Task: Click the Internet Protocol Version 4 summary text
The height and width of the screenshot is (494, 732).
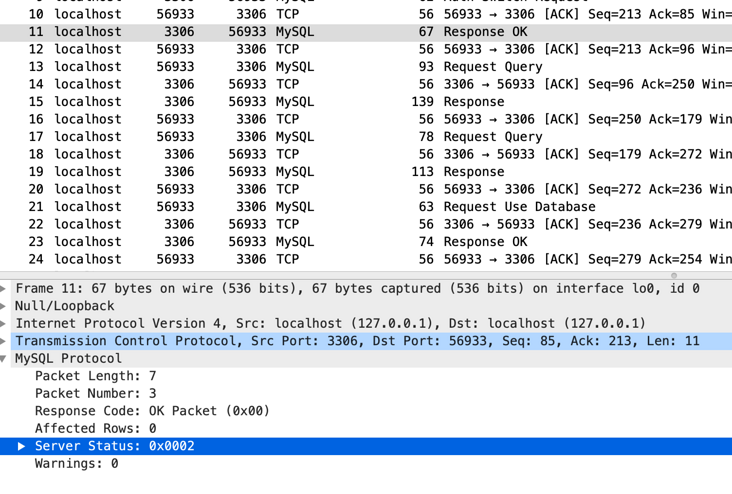Action: pyautogui.click(x=331, y=324)
